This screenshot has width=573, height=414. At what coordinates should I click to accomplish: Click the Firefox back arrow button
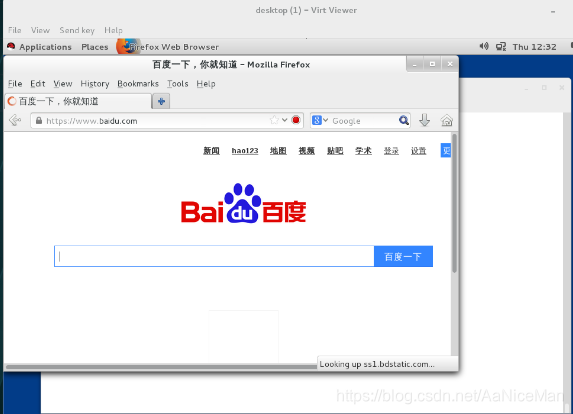click(x=15, y=120)
